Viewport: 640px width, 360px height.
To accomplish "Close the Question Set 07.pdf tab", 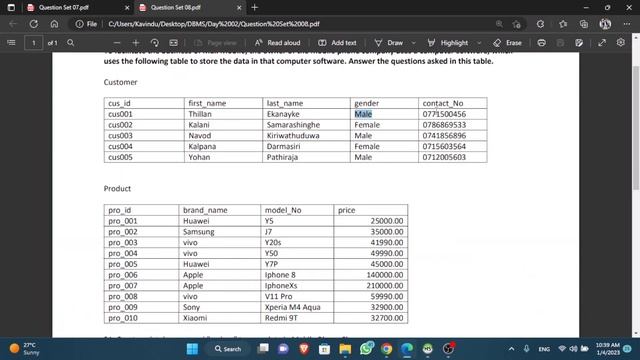I will tap(127, 7).
